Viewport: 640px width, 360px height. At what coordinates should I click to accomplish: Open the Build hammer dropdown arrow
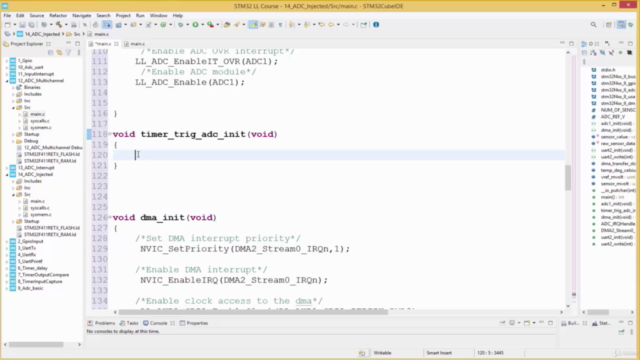[x=66, y=25]
